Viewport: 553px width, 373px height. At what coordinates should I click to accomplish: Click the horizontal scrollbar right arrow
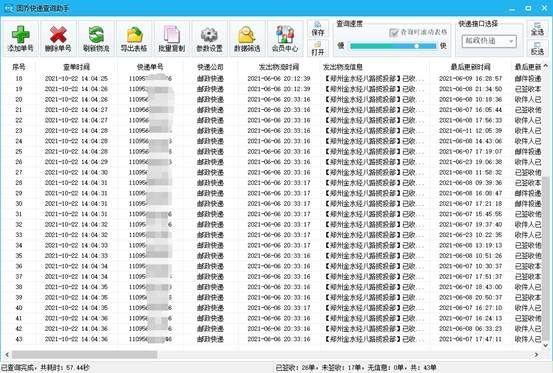[x=536, y=354]
